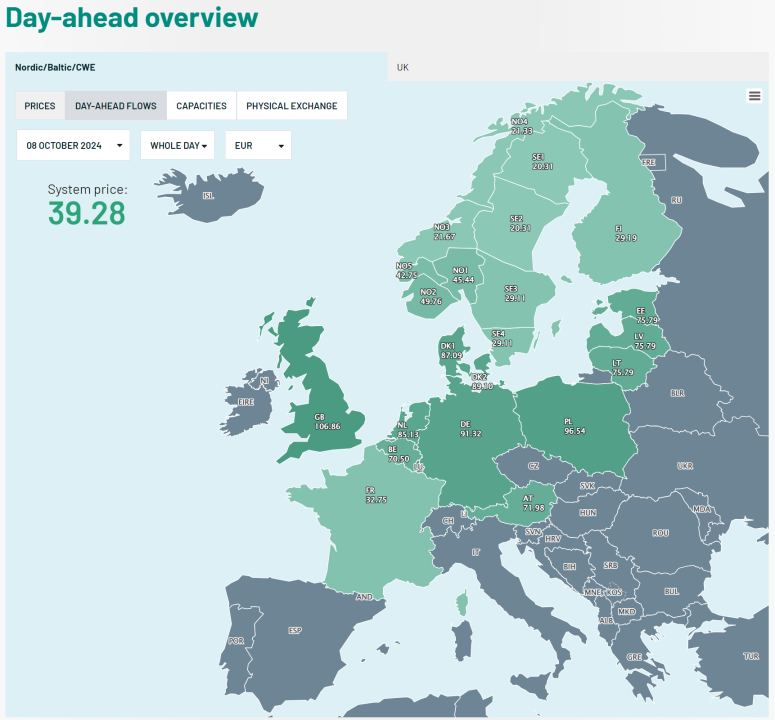
Task: Click the IT label on Italy
Action: pos(475,552)
